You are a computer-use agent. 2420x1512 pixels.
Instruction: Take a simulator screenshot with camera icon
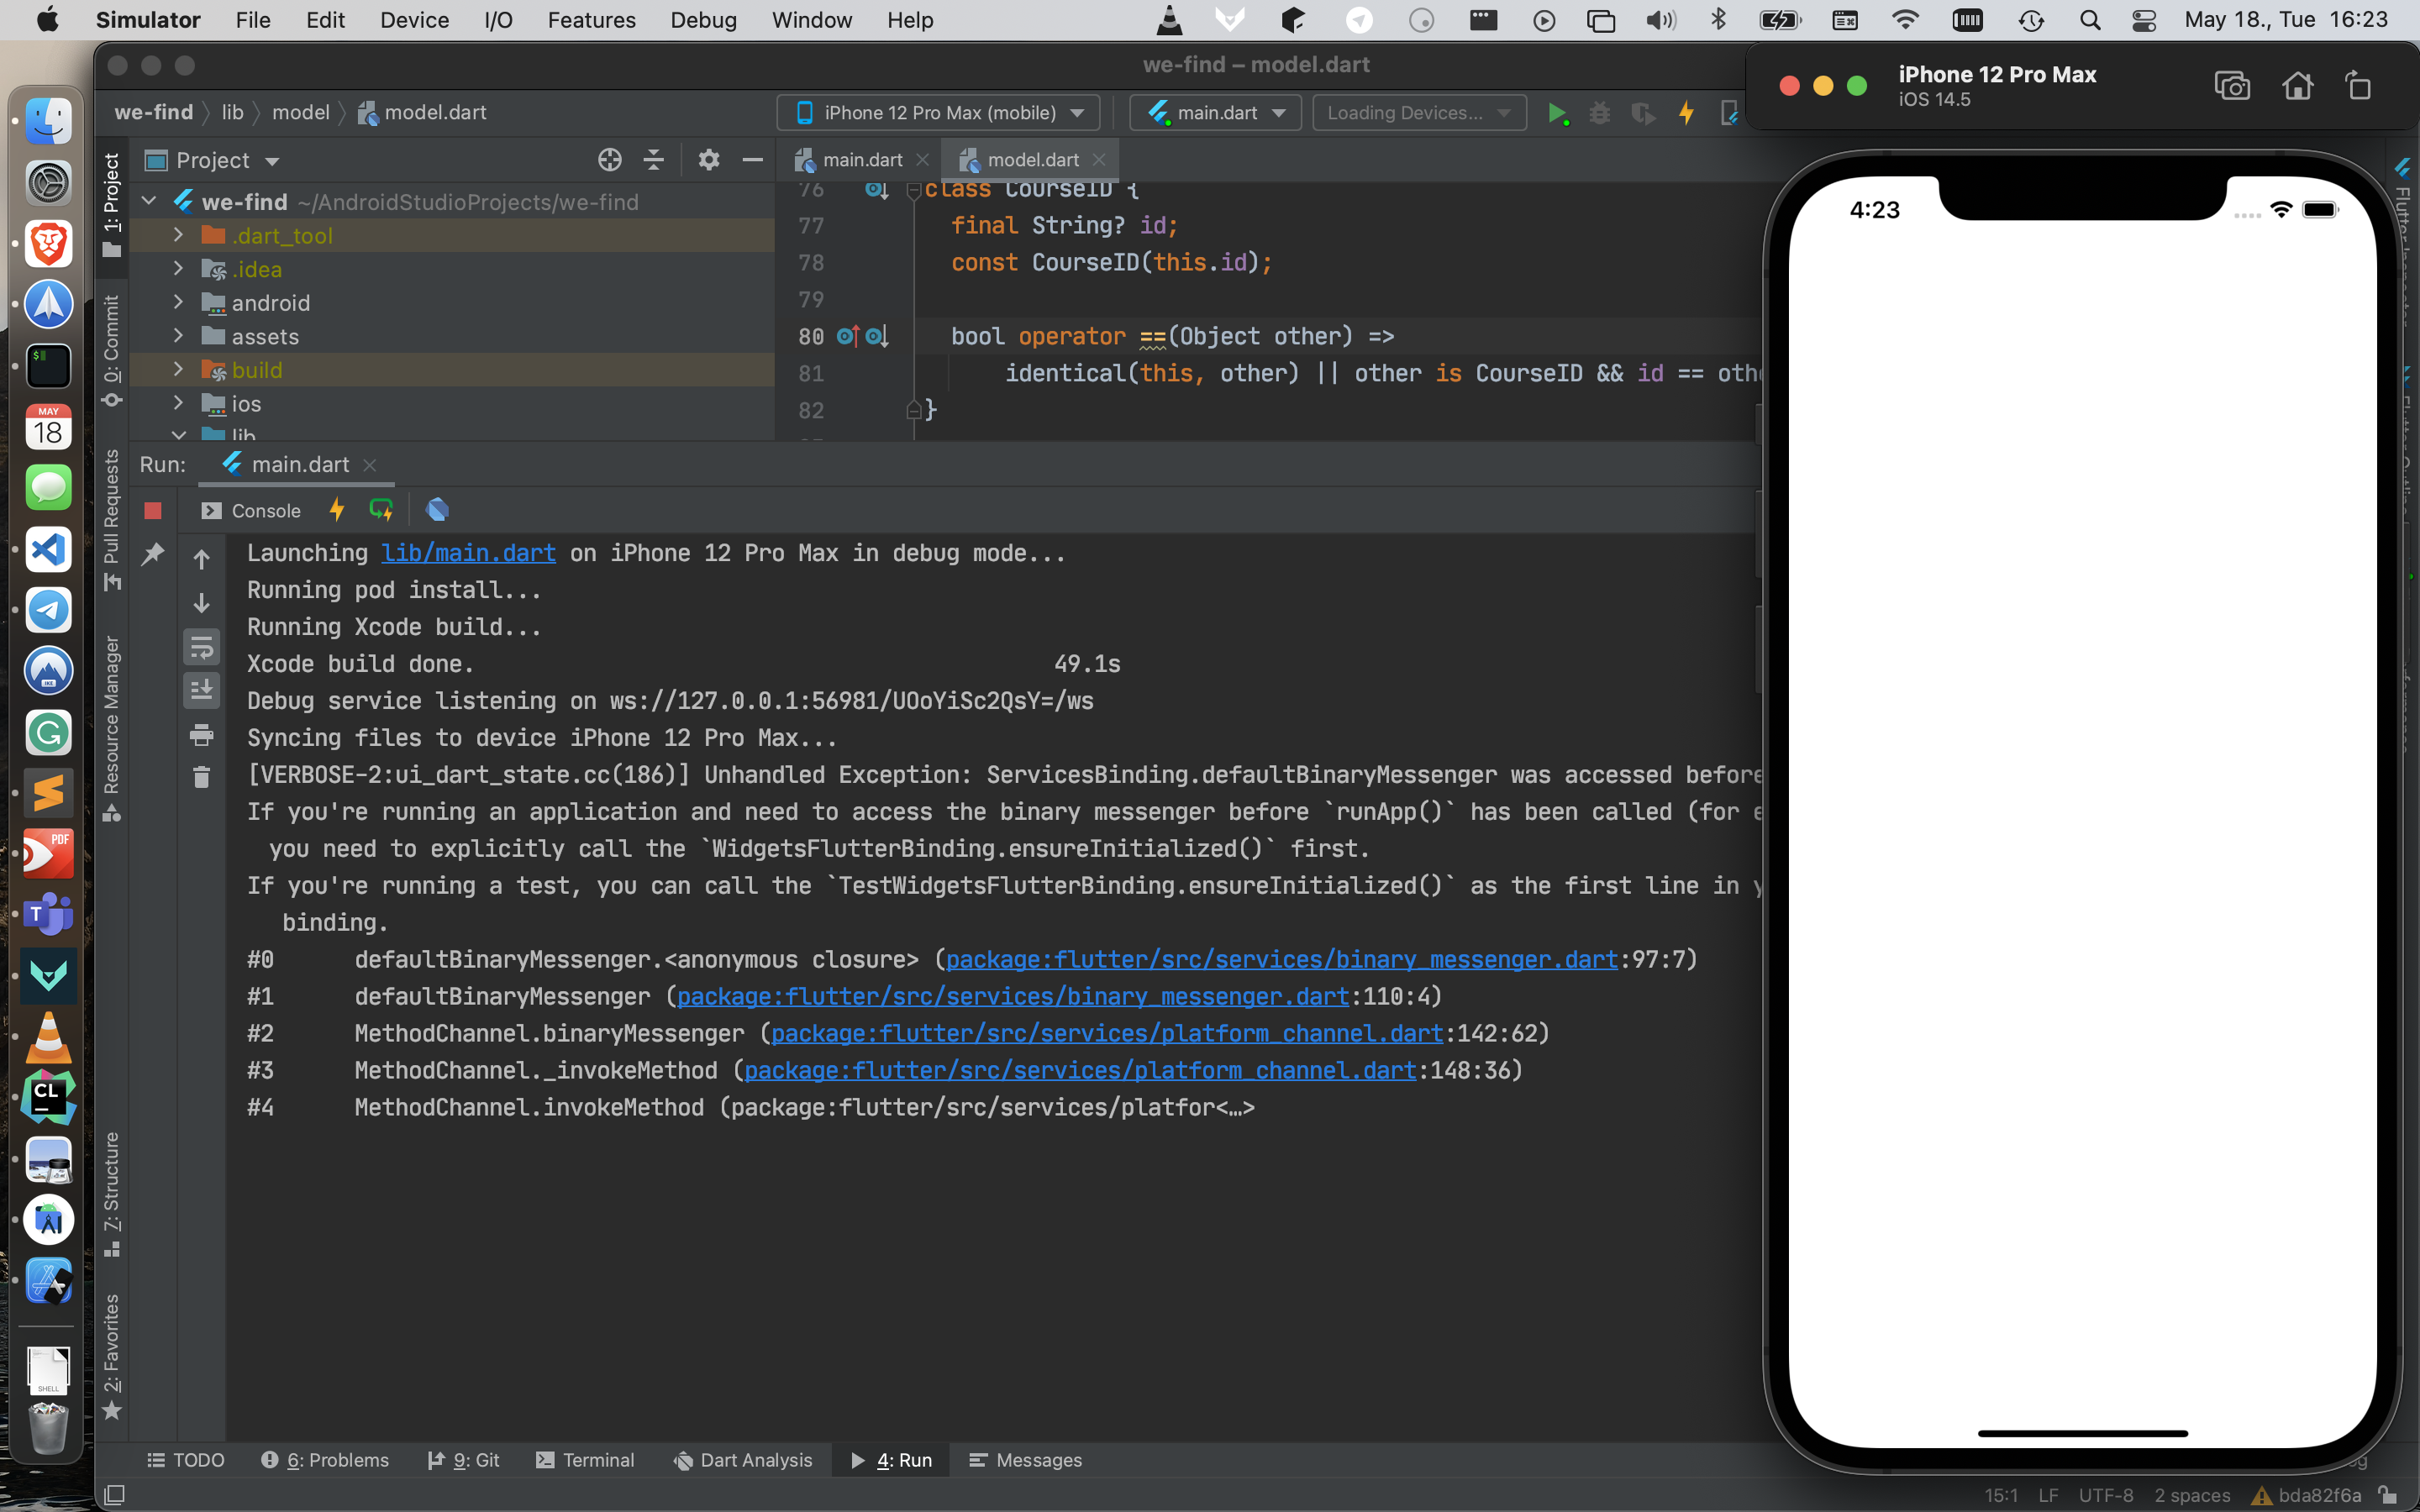(2232, 86)
